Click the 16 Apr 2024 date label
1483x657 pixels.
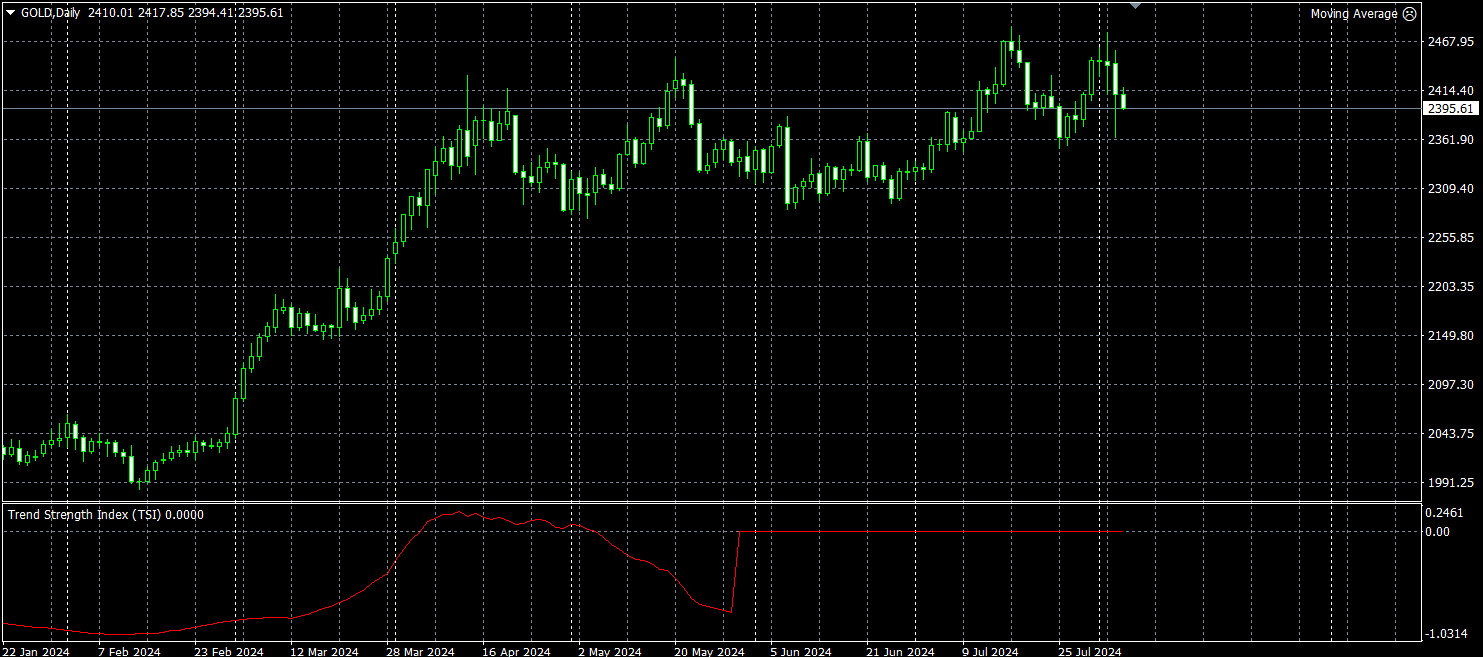point(516,651)
